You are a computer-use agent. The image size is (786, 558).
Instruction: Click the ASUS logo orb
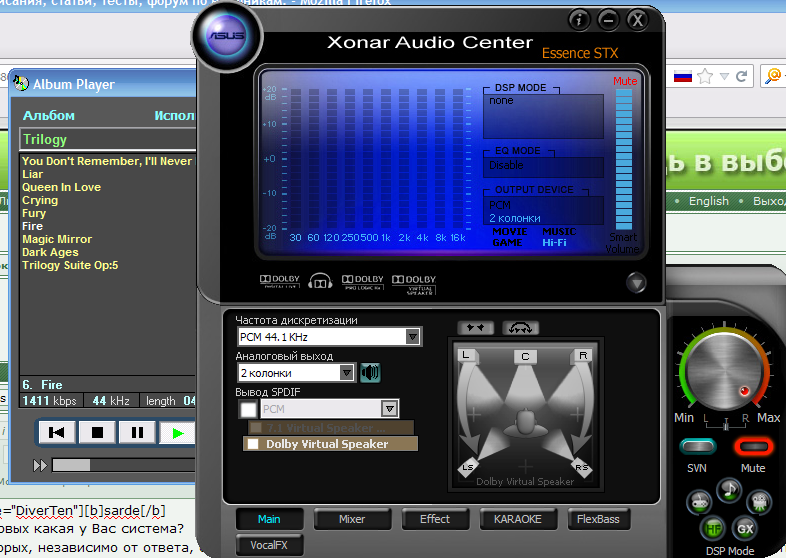227,36
